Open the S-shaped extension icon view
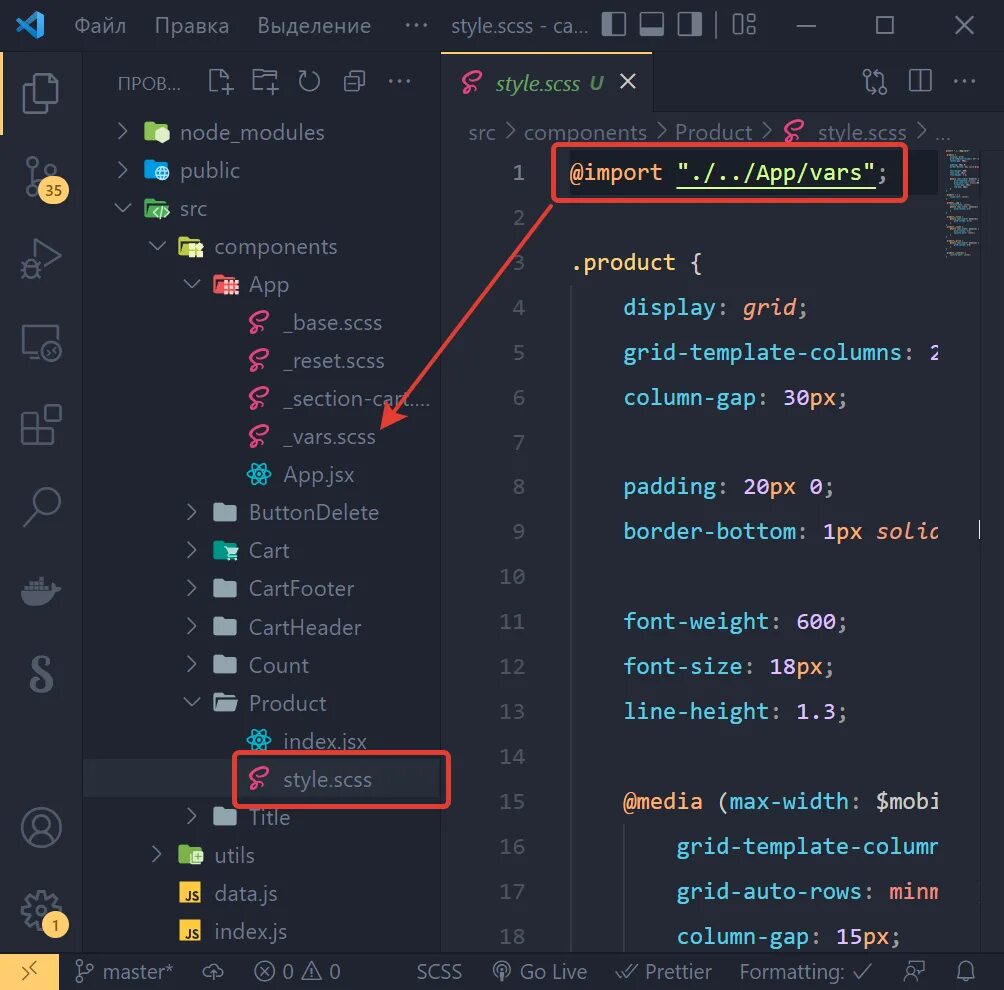Viewport: 1004px width, 990px height. point(41,674)
